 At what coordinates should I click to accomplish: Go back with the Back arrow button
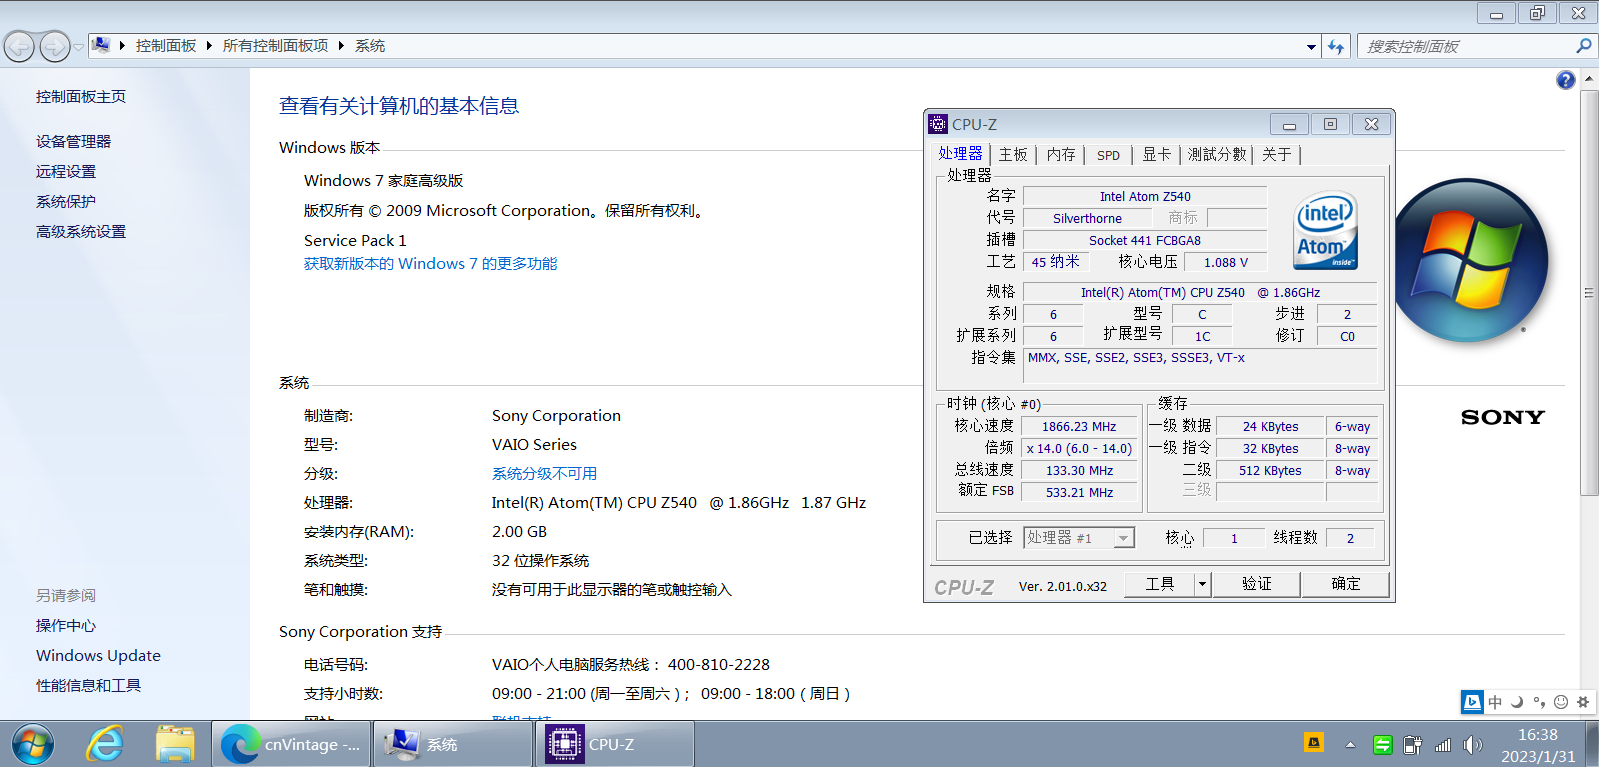tap(20, 46)
